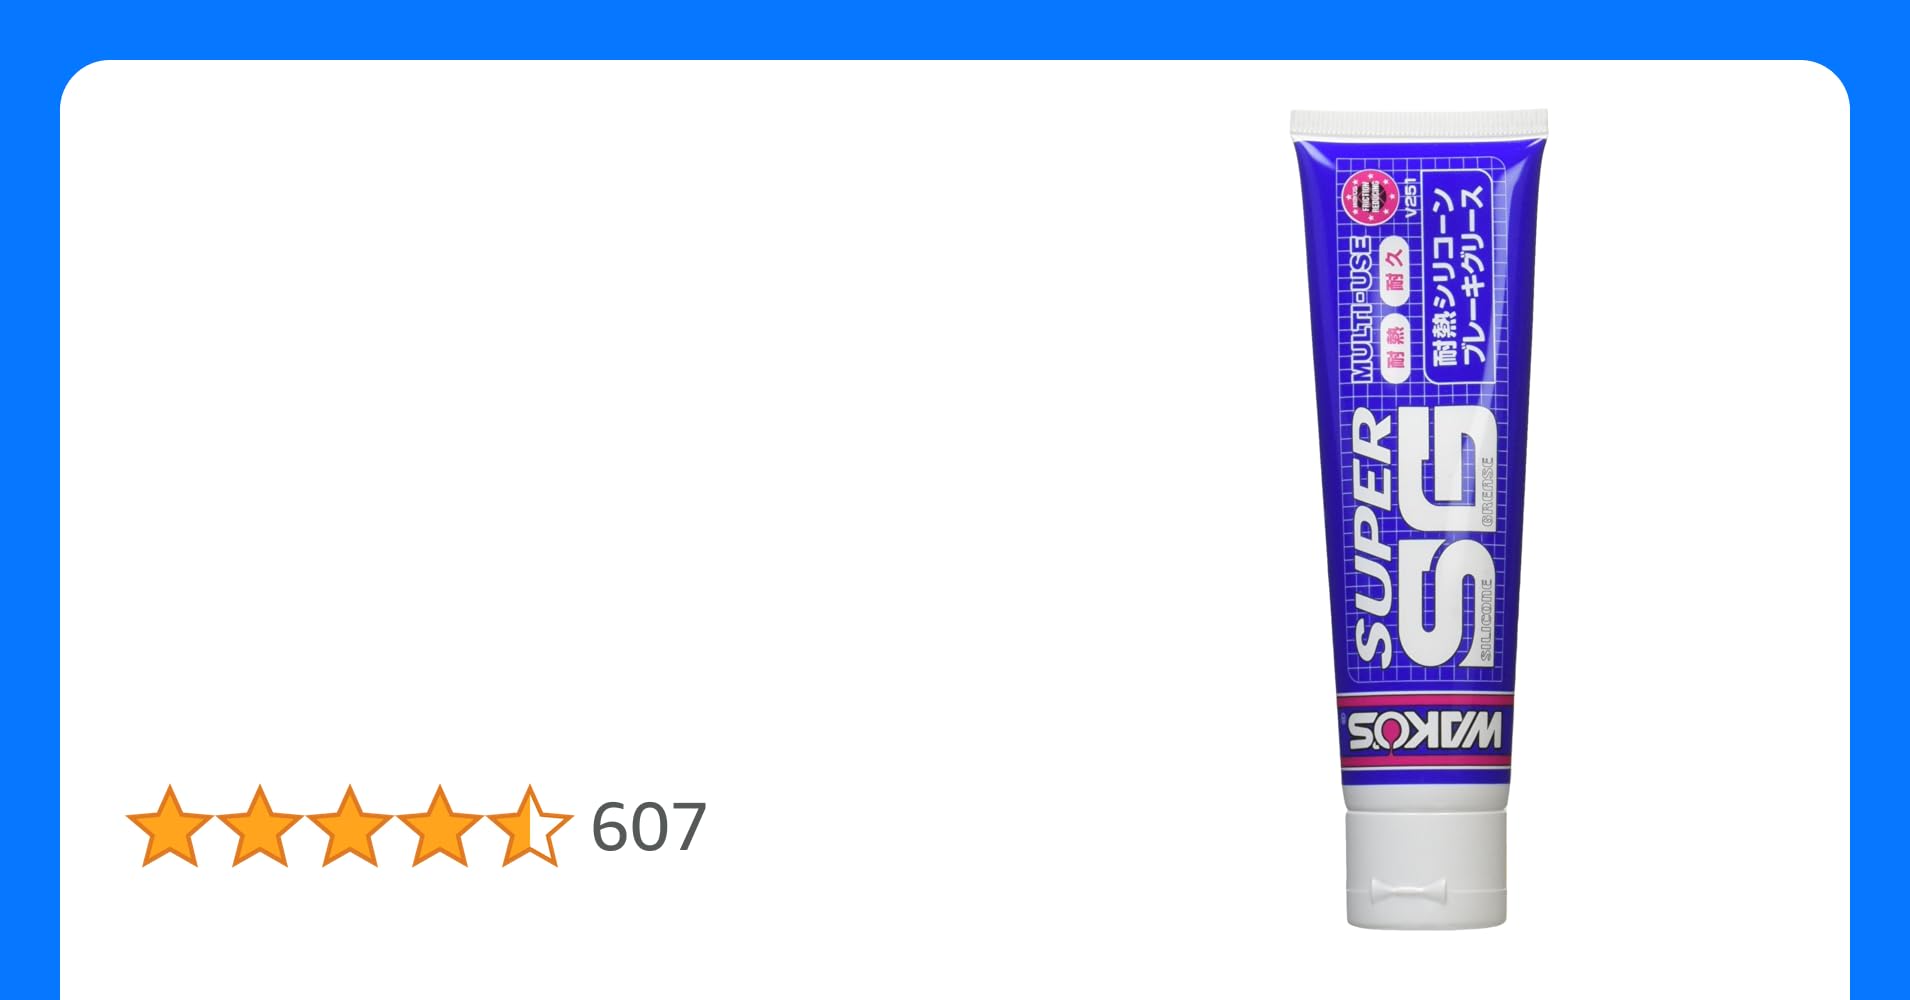The height and width of the screenshot is (1000, 1910).
Task: Click the Japanese 耐熱シリコーン product name box
Action: [1458, 276]
